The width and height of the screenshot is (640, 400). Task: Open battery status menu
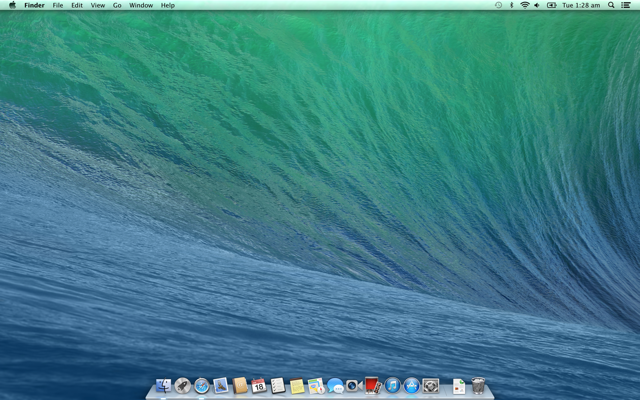(x=551, y=5)
